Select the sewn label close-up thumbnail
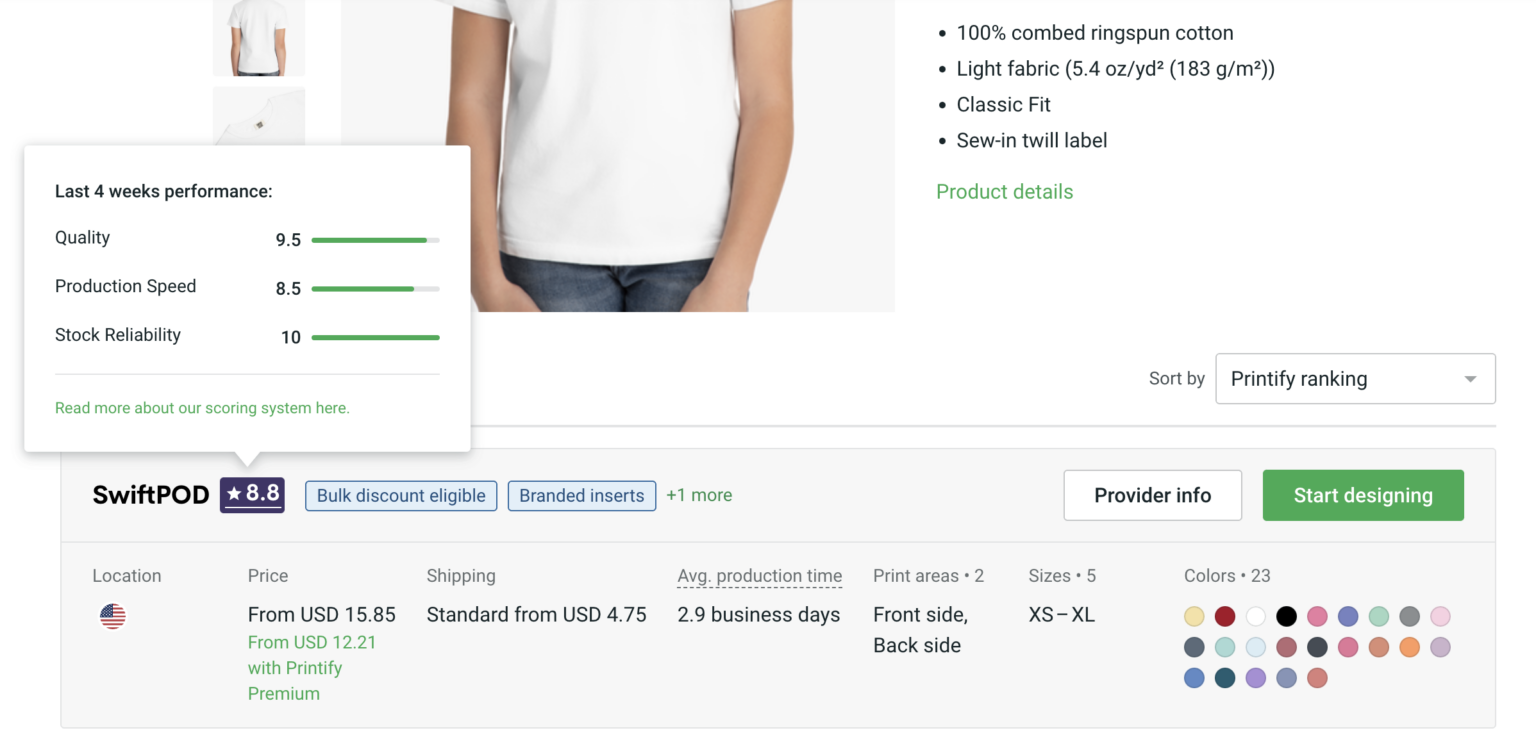This screenshot has width=1536, height=742. click(x=259, y=118)
